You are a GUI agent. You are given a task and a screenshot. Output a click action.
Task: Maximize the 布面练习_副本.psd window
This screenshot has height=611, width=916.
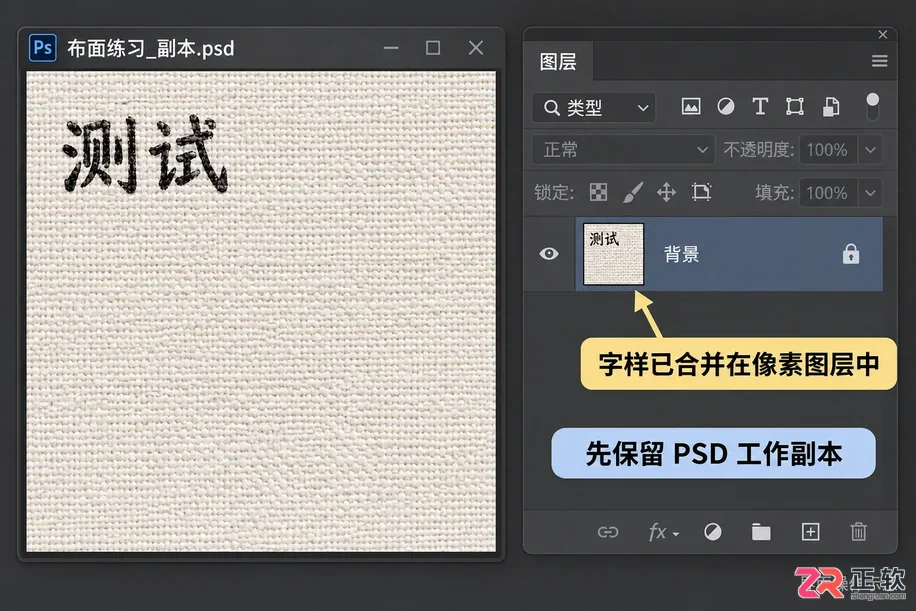pyautogui.click(x=433, y=47)
